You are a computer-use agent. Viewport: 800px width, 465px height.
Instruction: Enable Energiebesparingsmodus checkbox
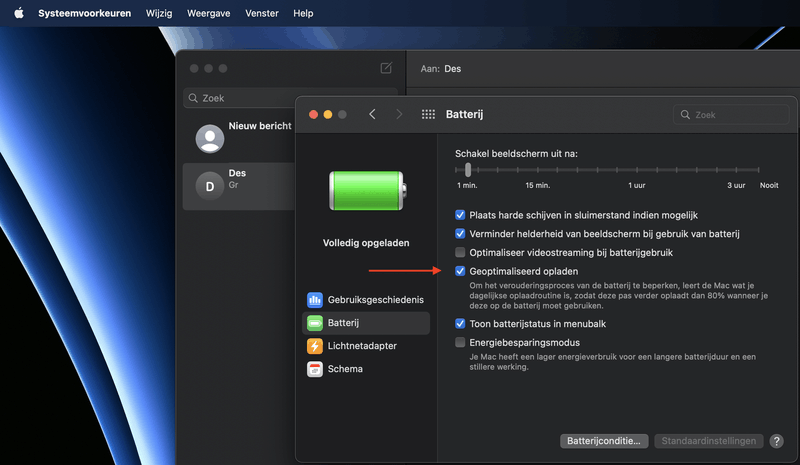[460, 342]
